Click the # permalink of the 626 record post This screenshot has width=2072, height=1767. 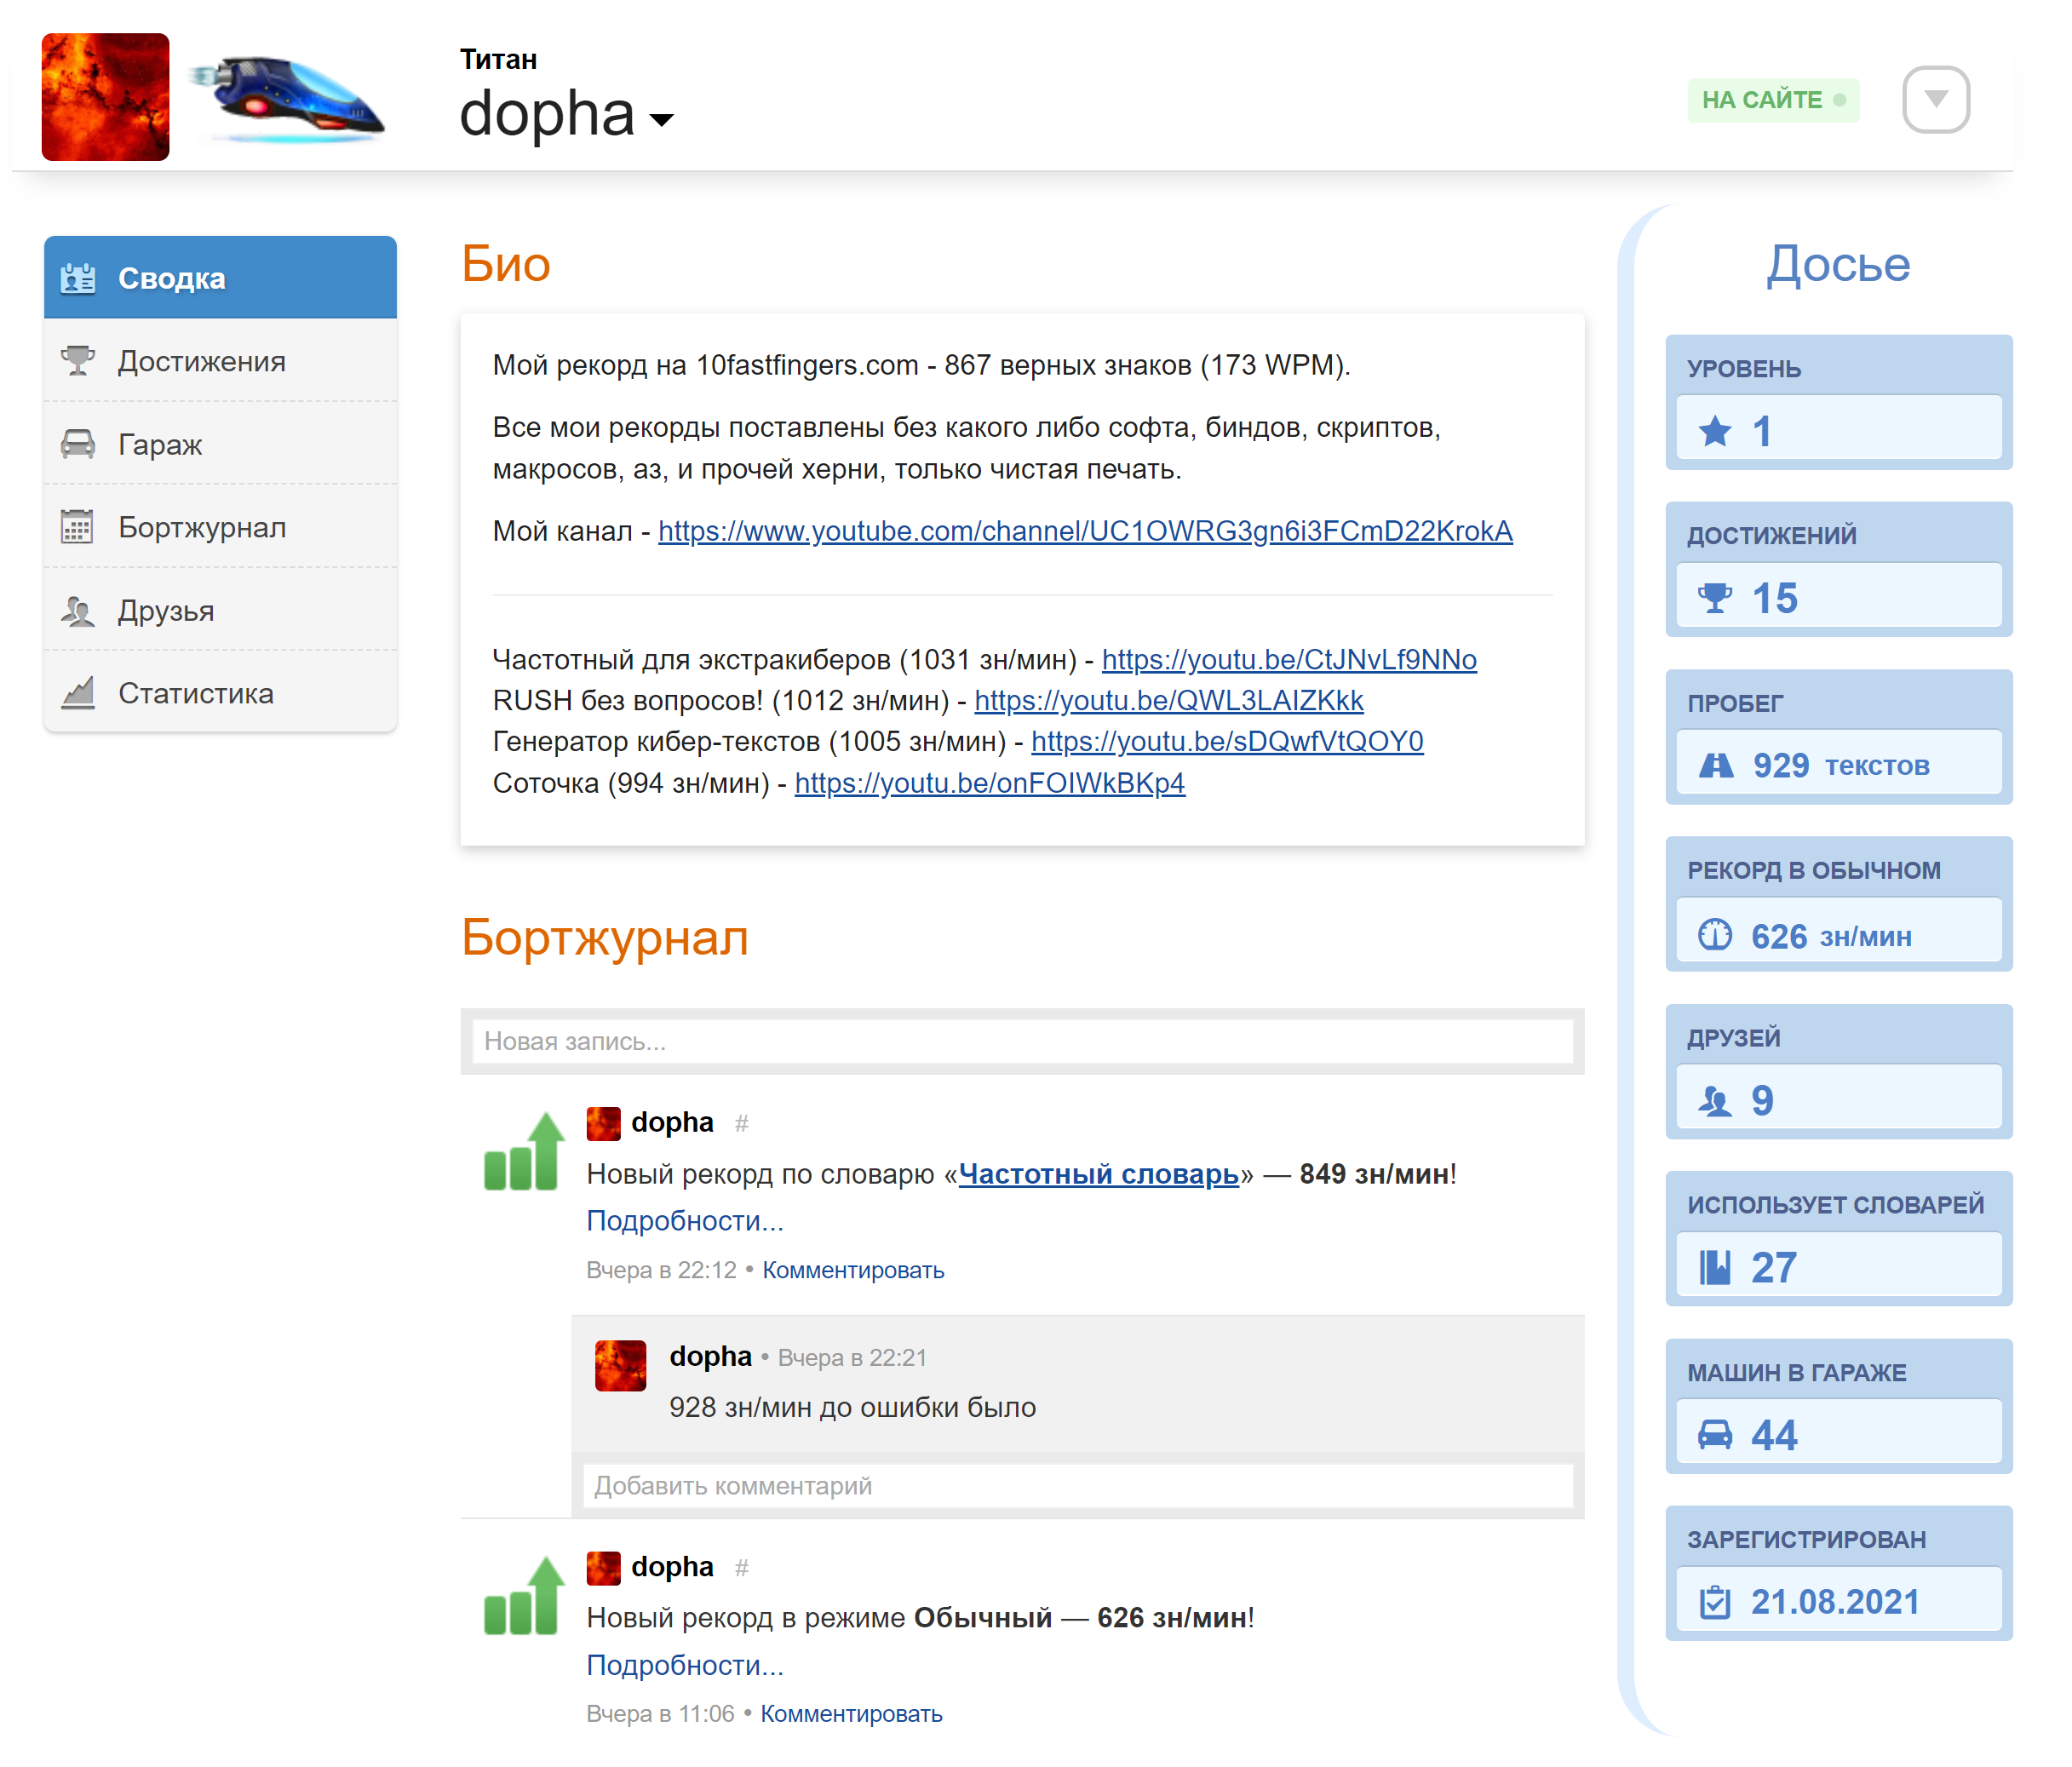(742, 1568)
